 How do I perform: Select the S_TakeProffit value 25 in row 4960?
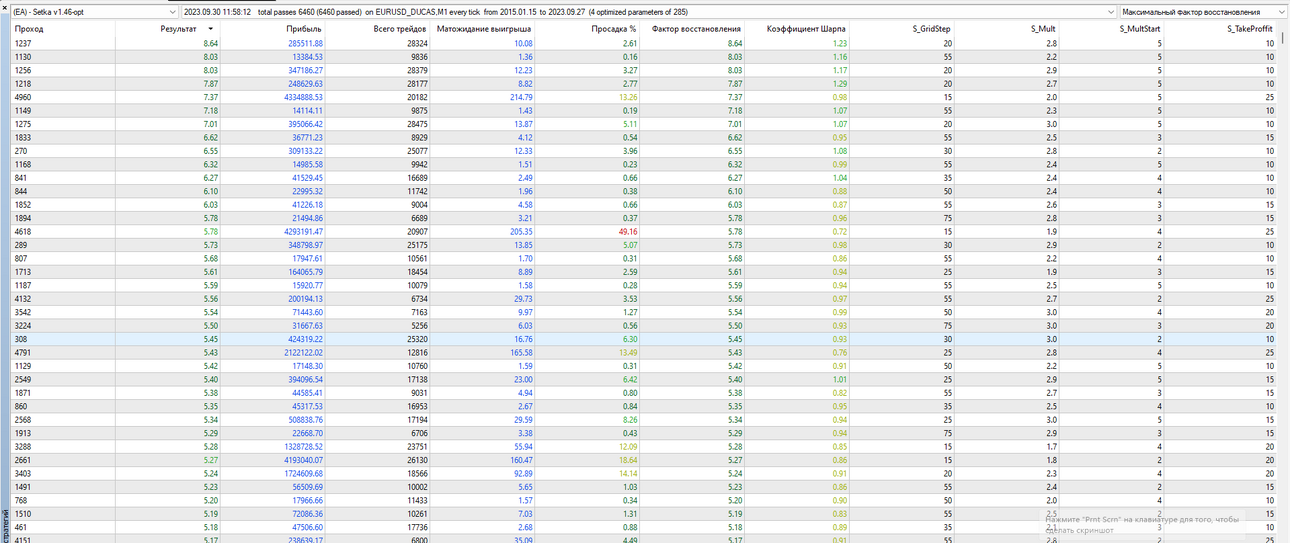1269,97
